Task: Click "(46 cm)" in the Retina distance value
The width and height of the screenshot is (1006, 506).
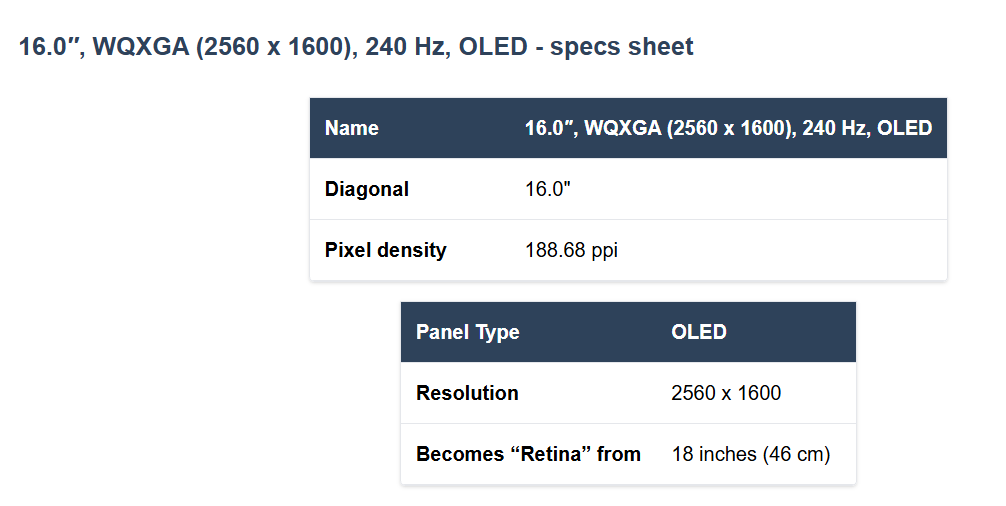Action: click(796, 454)
